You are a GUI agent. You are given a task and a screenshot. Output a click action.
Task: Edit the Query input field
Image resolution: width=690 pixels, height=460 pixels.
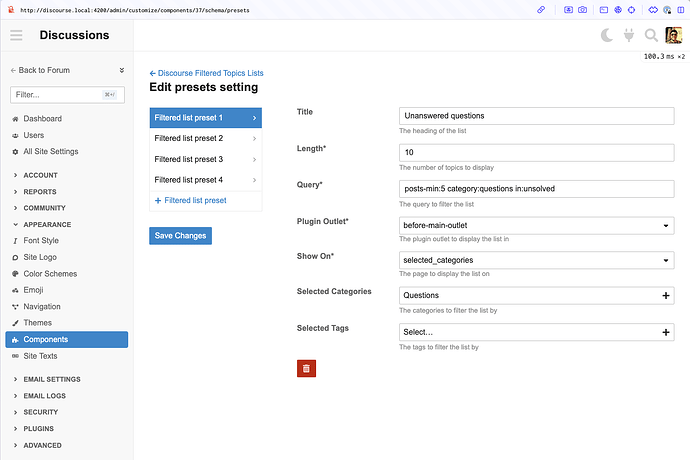pos(536,189)
